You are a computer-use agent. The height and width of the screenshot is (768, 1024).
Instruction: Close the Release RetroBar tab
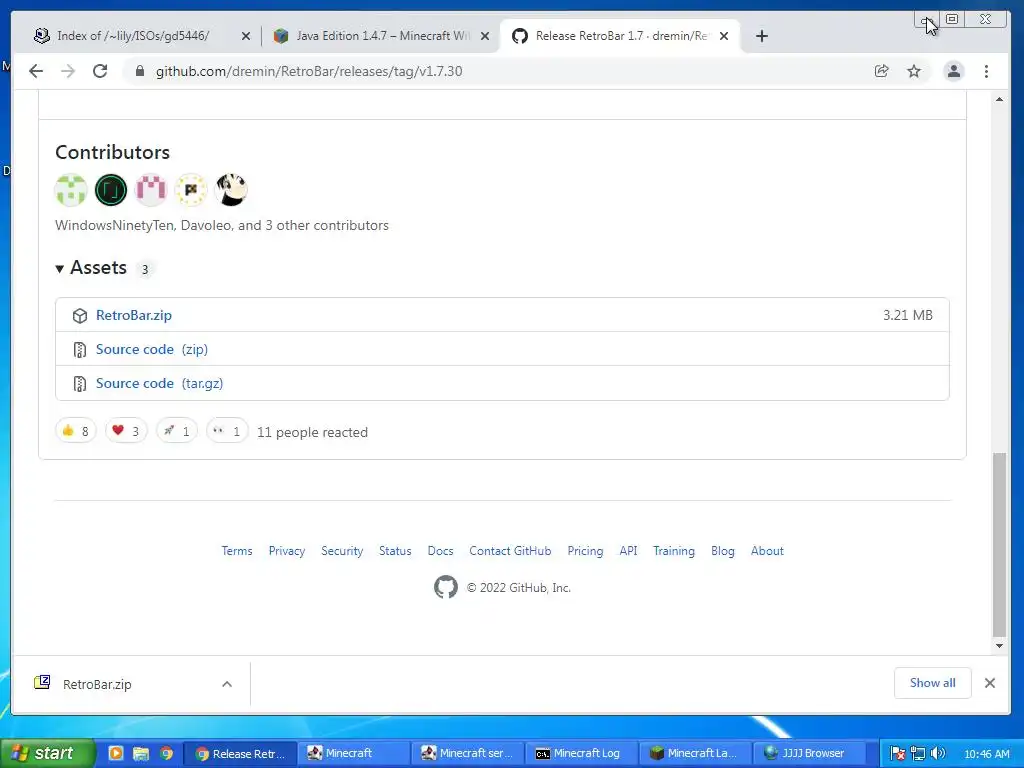point(724,36)
